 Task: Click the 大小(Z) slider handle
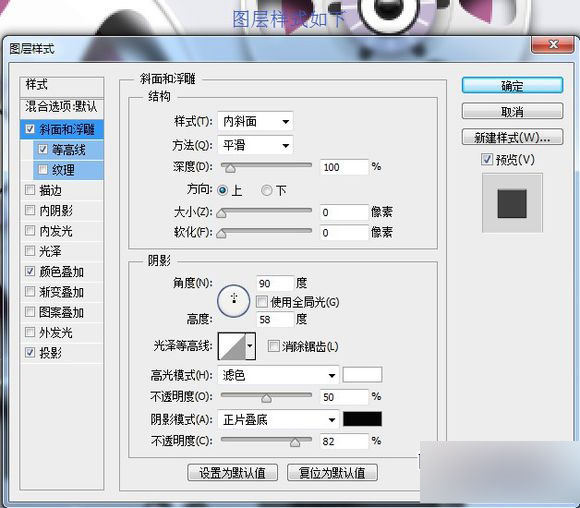click(221, 213)
